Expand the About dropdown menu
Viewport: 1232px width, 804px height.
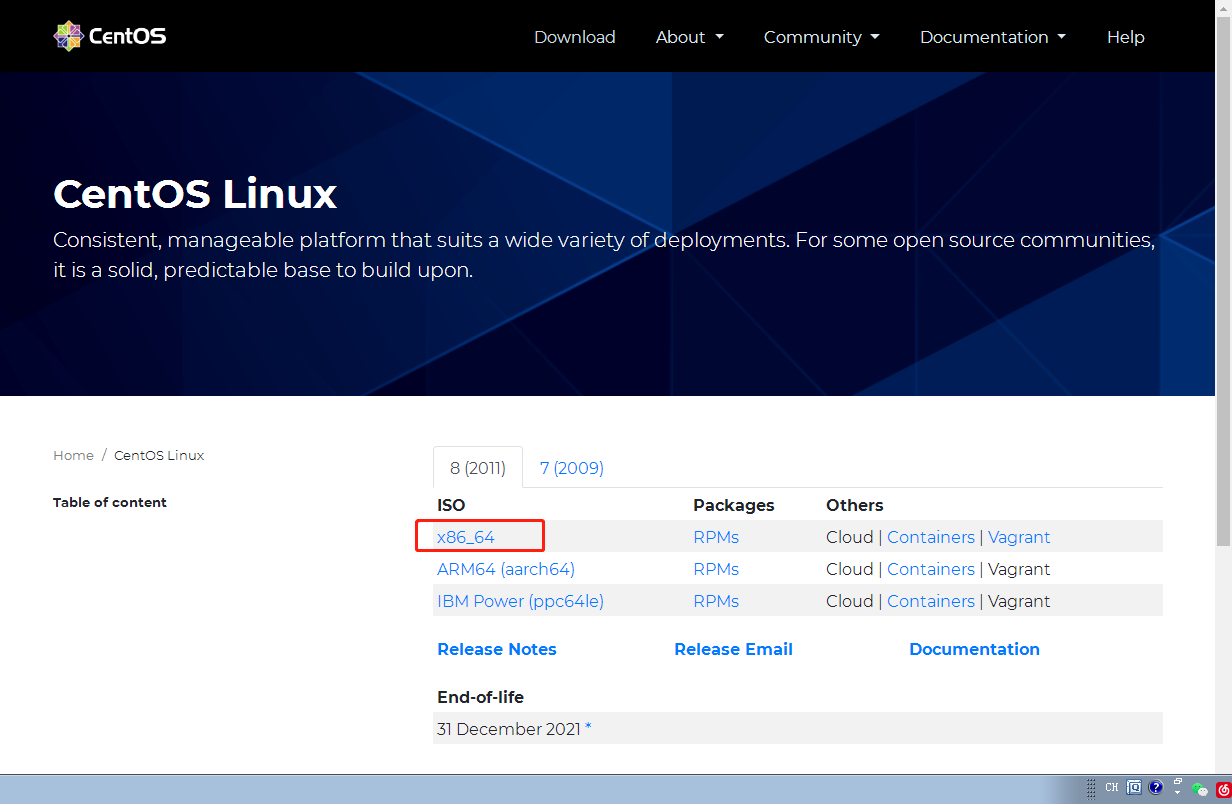tap(689, 37)
